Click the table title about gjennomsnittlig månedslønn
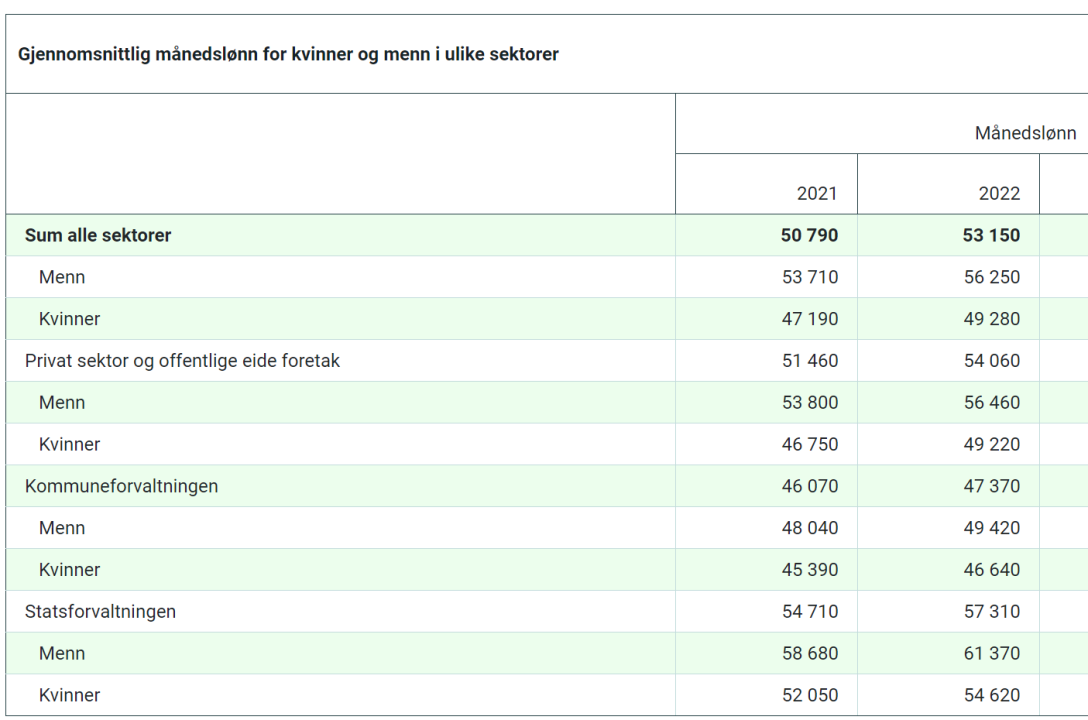Screen dimensions: 1088x720 coord(288,54)
